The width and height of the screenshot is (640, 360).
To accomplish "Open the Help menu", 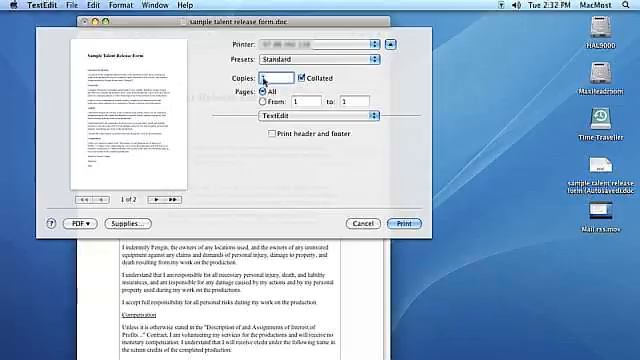I will click(x=185, y=5).
